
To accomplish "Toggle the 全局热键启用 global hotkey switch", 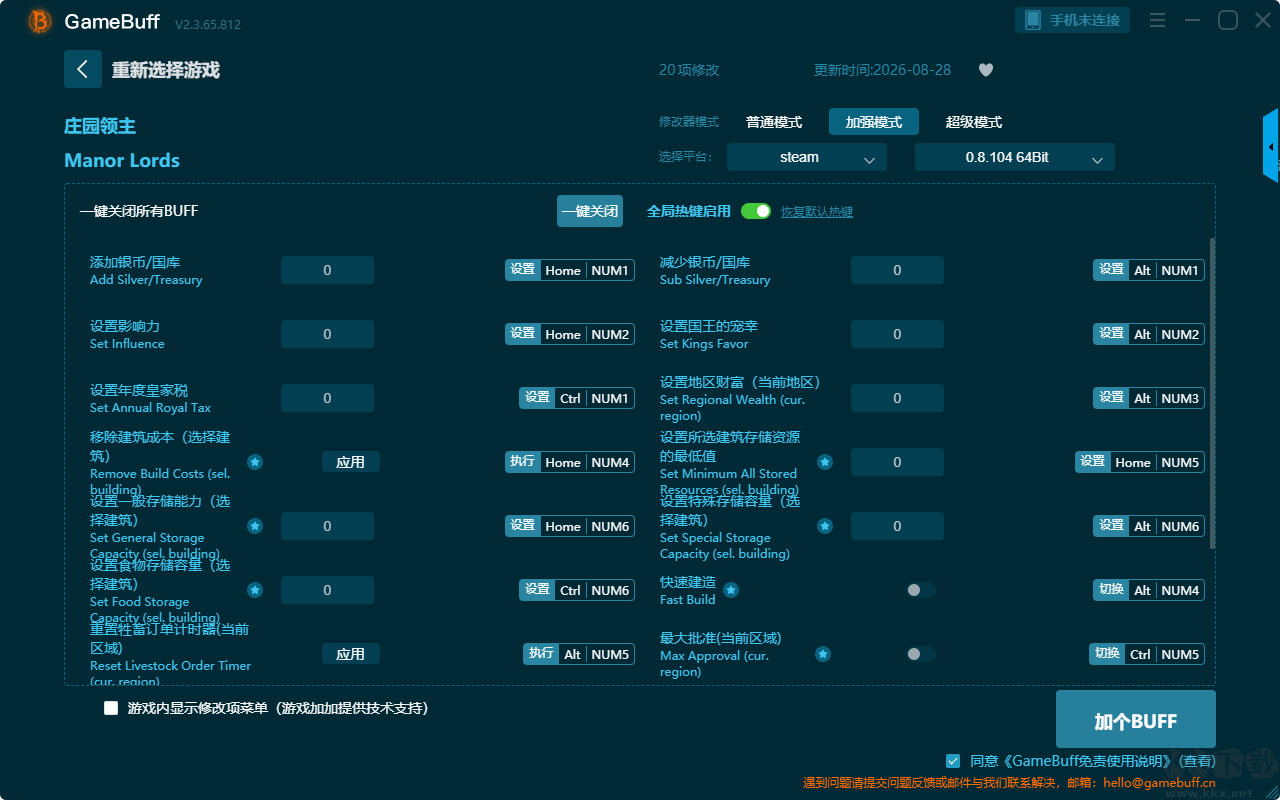I will pos(756,211).
